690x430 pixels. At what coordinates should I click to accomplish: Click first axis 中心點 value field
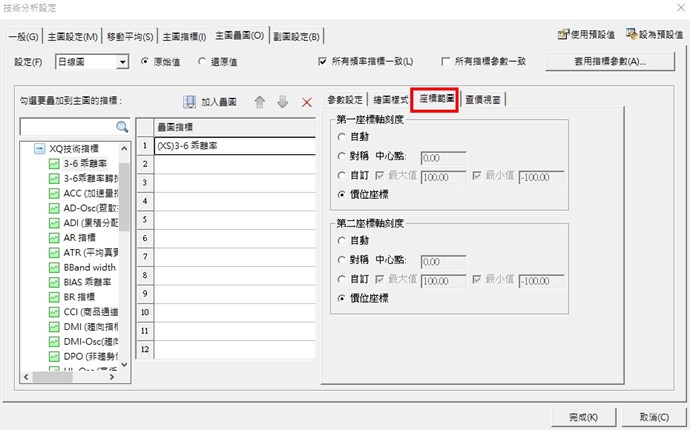coord(443,158)
